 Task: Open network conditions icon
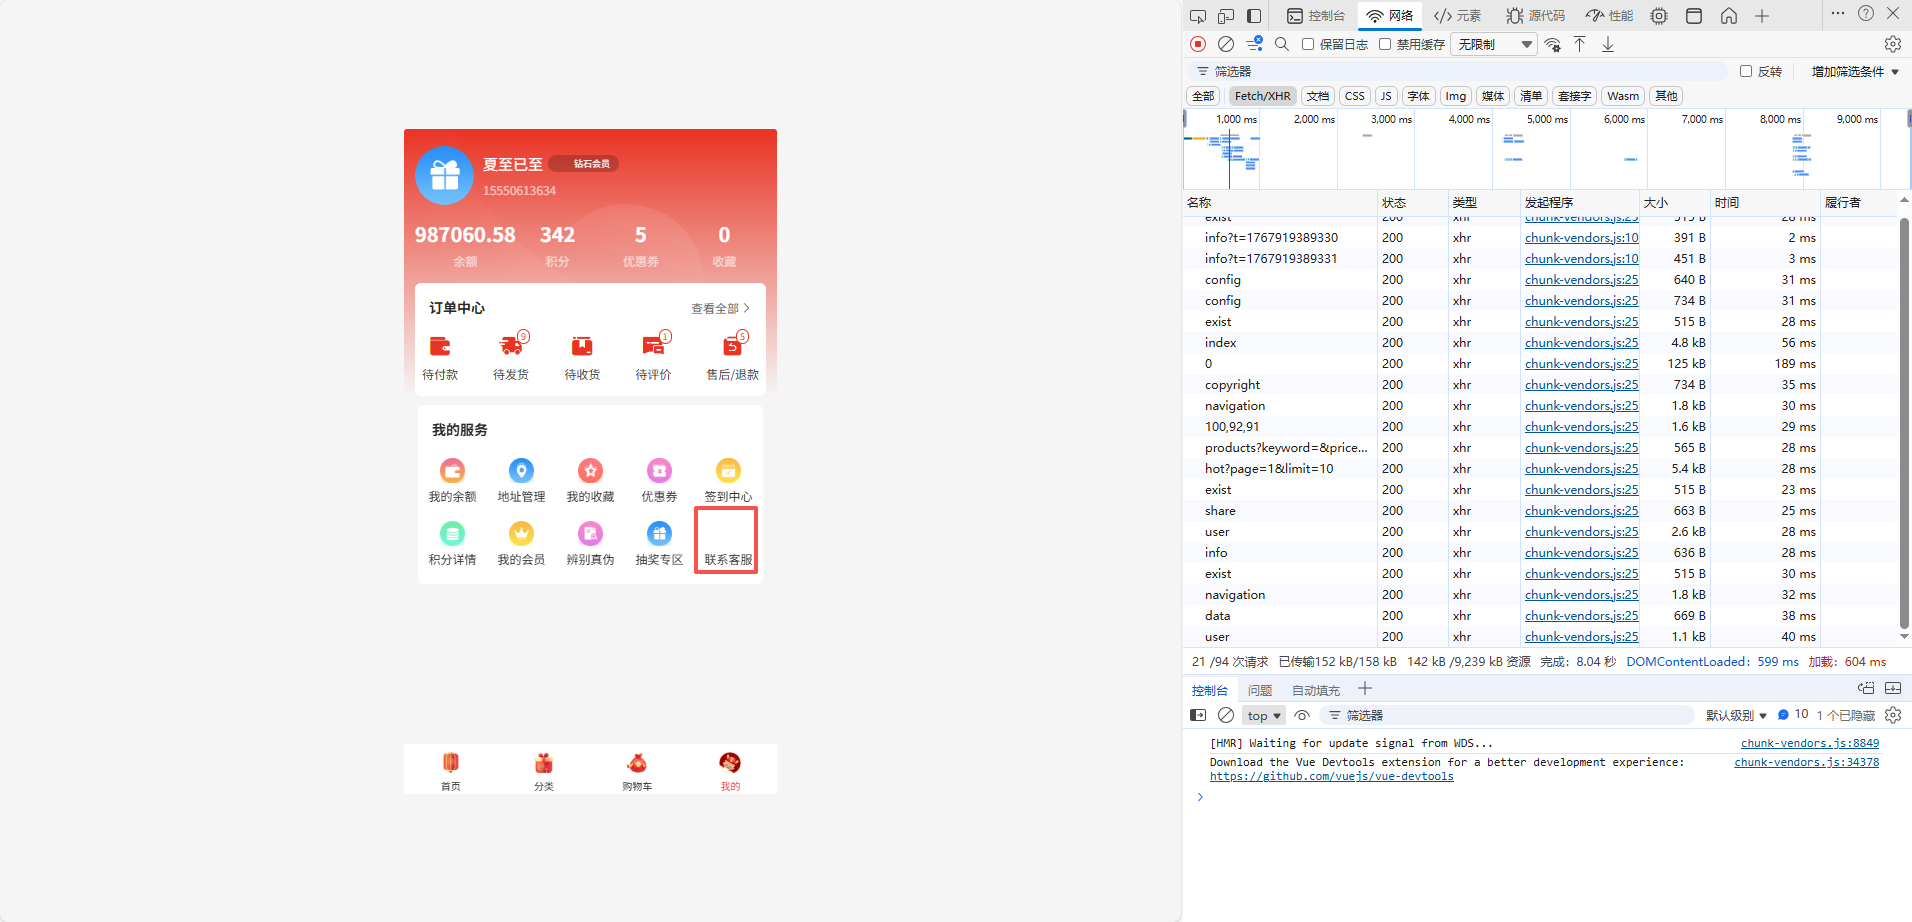1552,44
